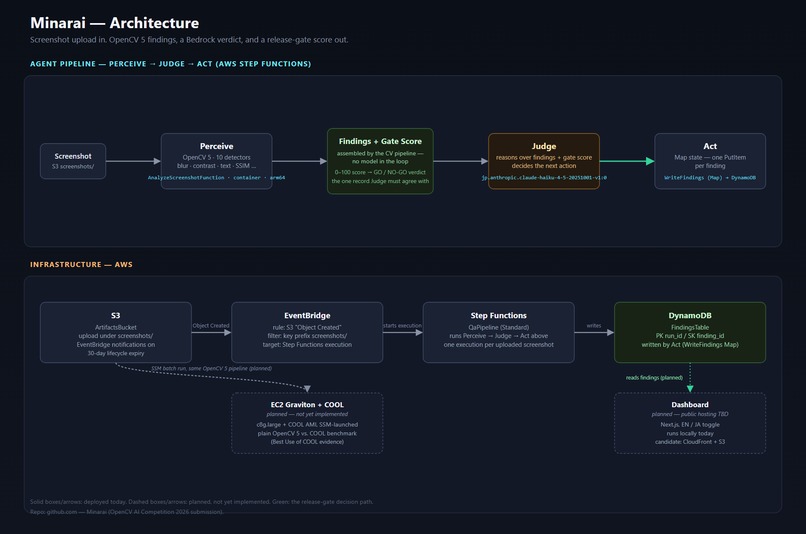806x534 pixels.
Task: Click the rule: S3 "Object Created" line
Action: (x=307, y=327)
